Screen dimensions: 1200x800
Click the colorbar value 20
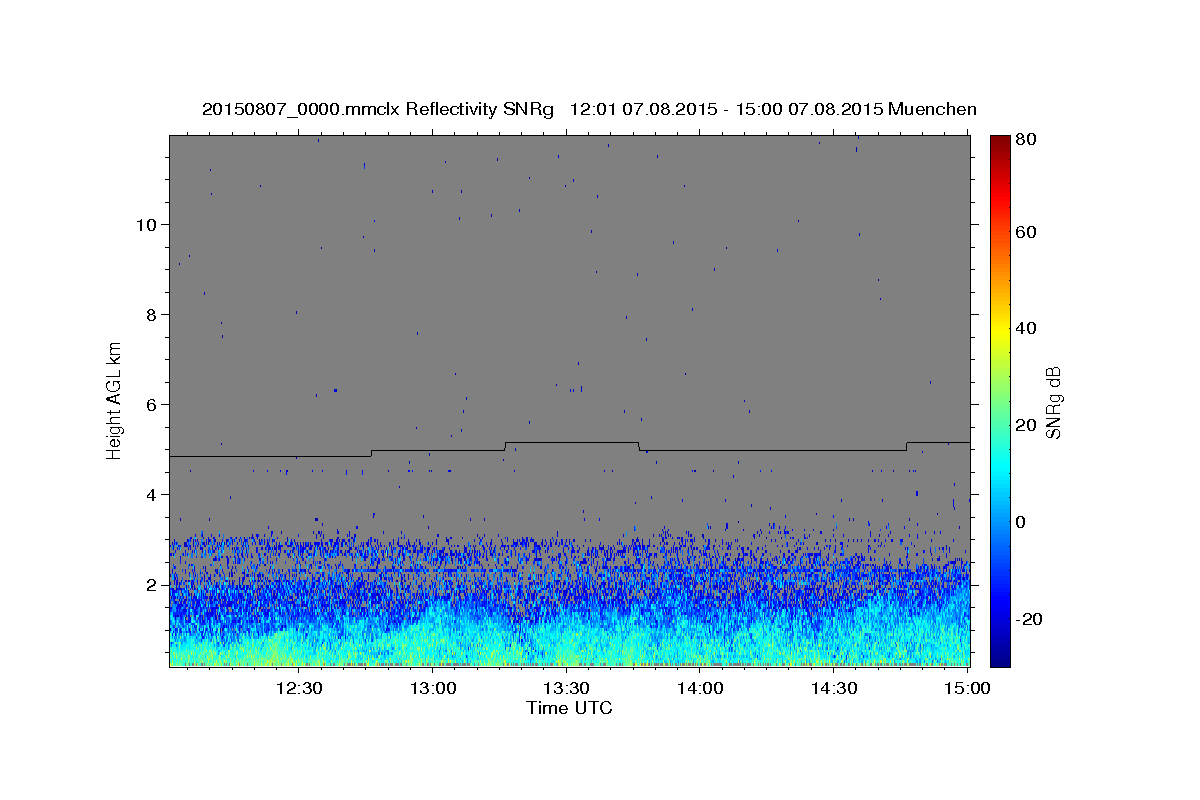coord(1025,425)
